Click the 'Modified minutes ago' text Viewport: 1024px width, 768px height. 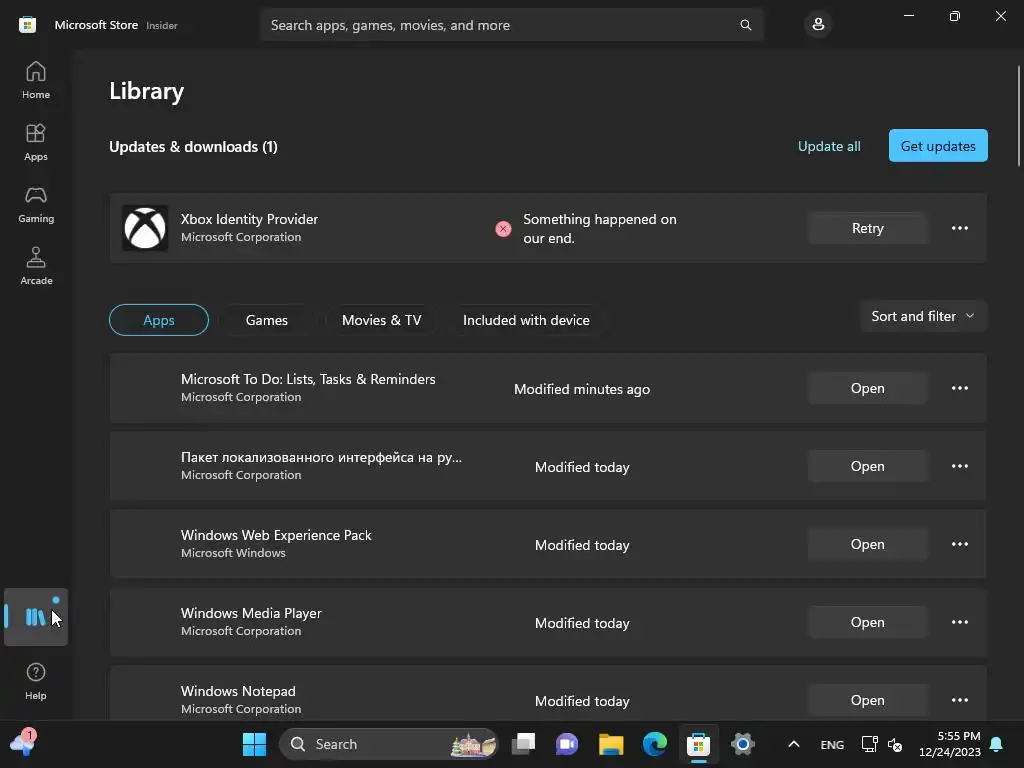pos(582,389)
